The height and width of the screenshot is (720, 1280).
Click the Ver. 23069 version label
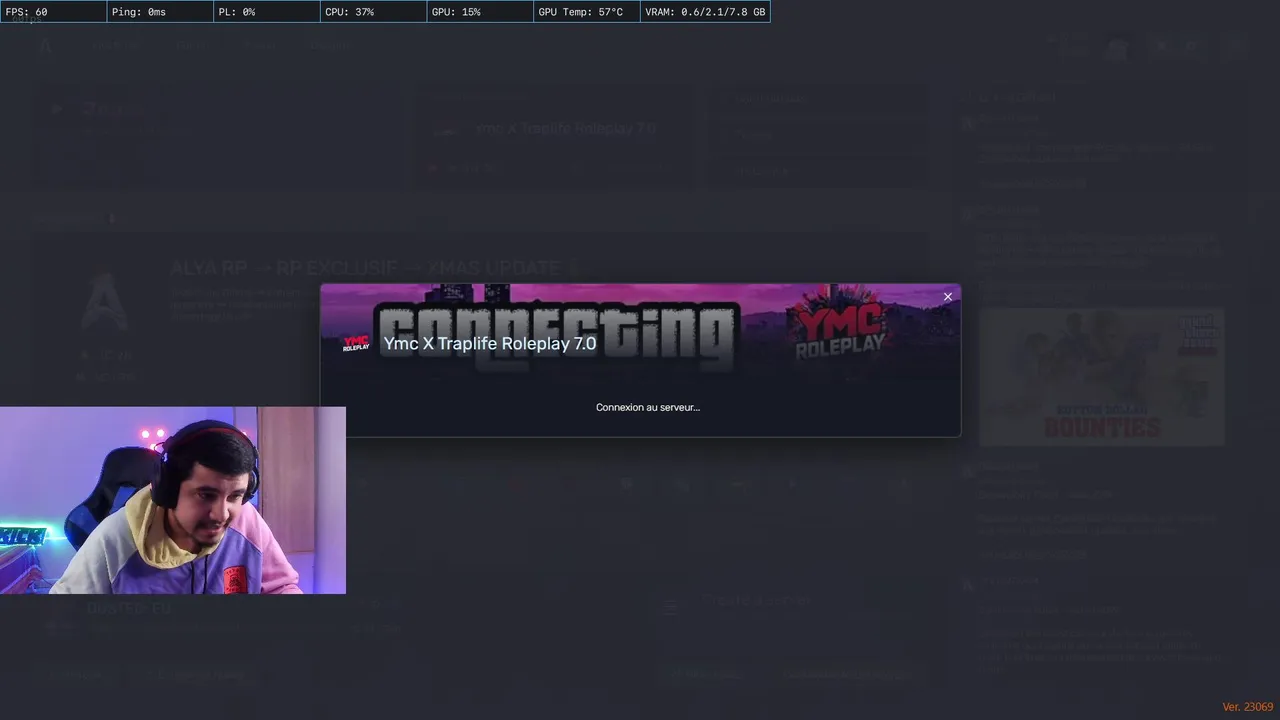(1247, 707)
